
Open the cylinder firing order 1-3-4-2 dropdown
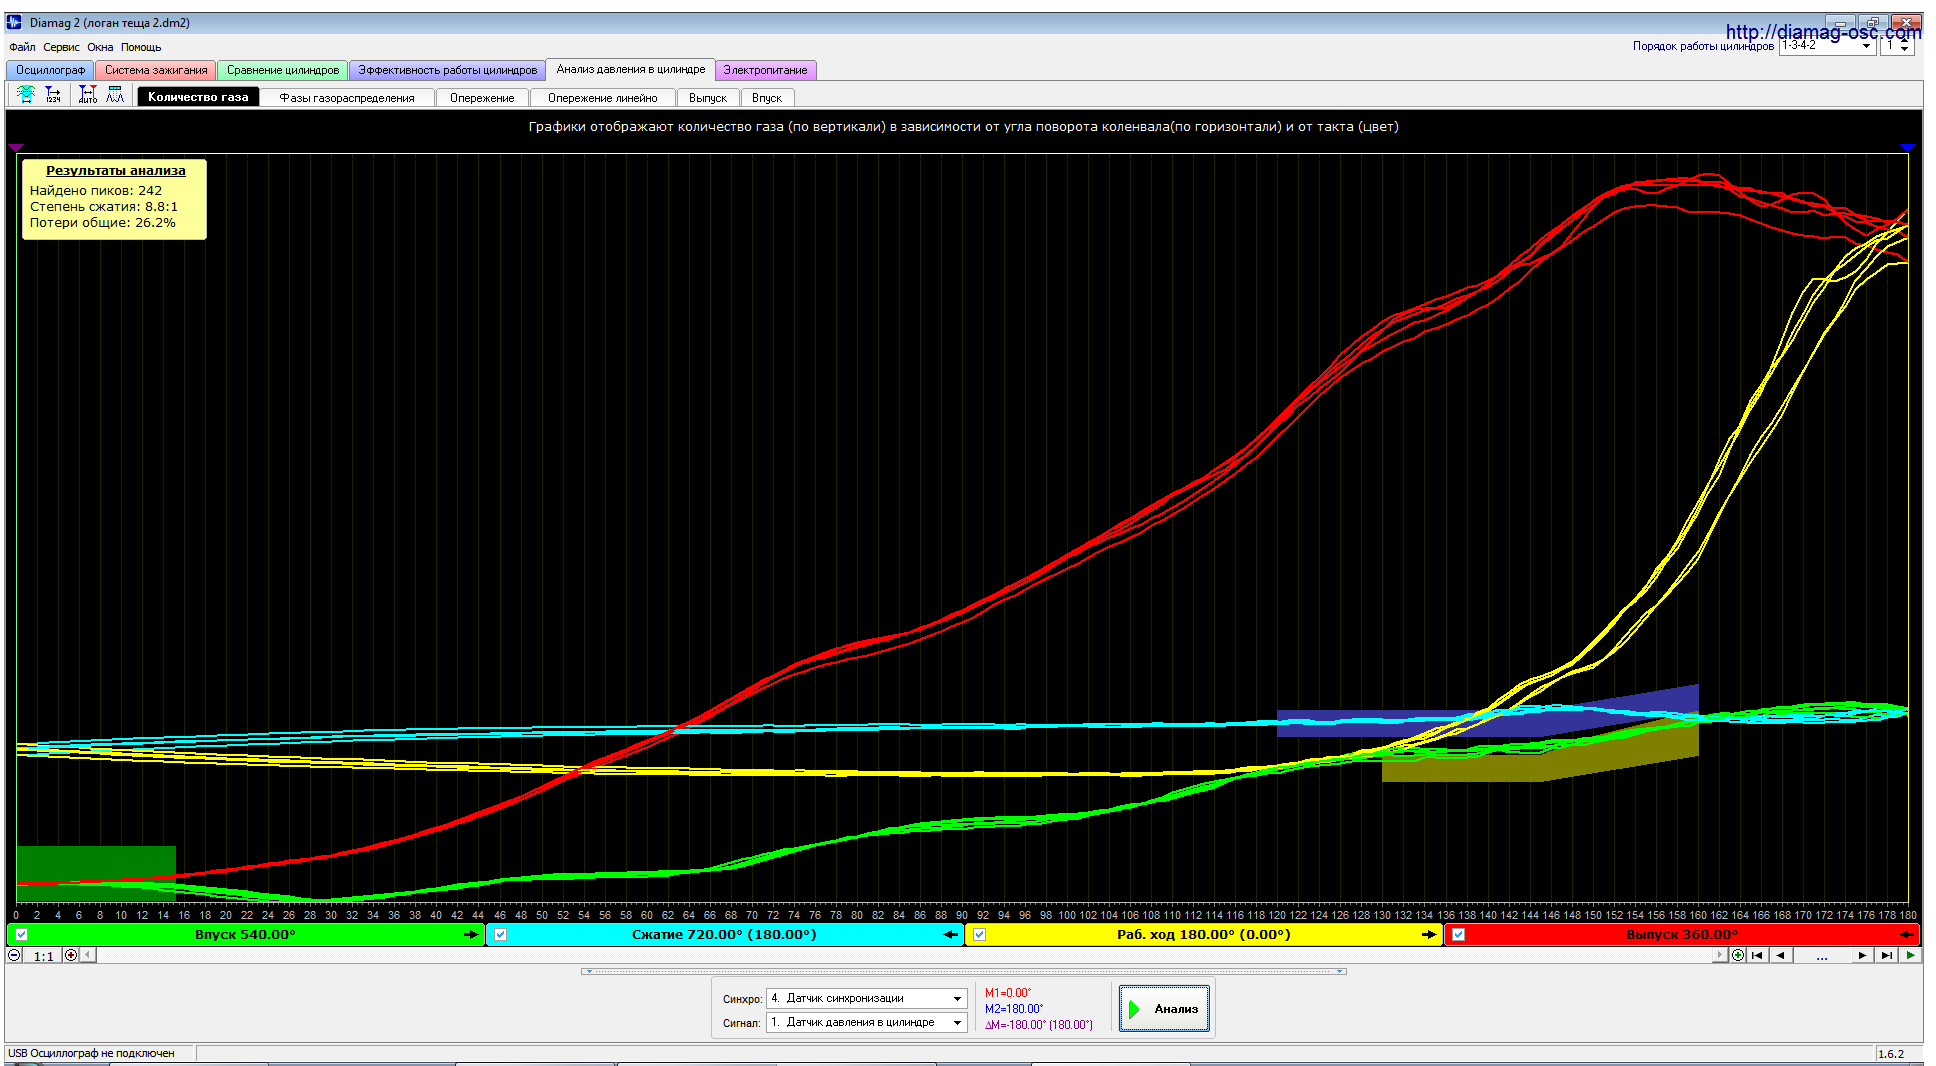[1827, 46]
